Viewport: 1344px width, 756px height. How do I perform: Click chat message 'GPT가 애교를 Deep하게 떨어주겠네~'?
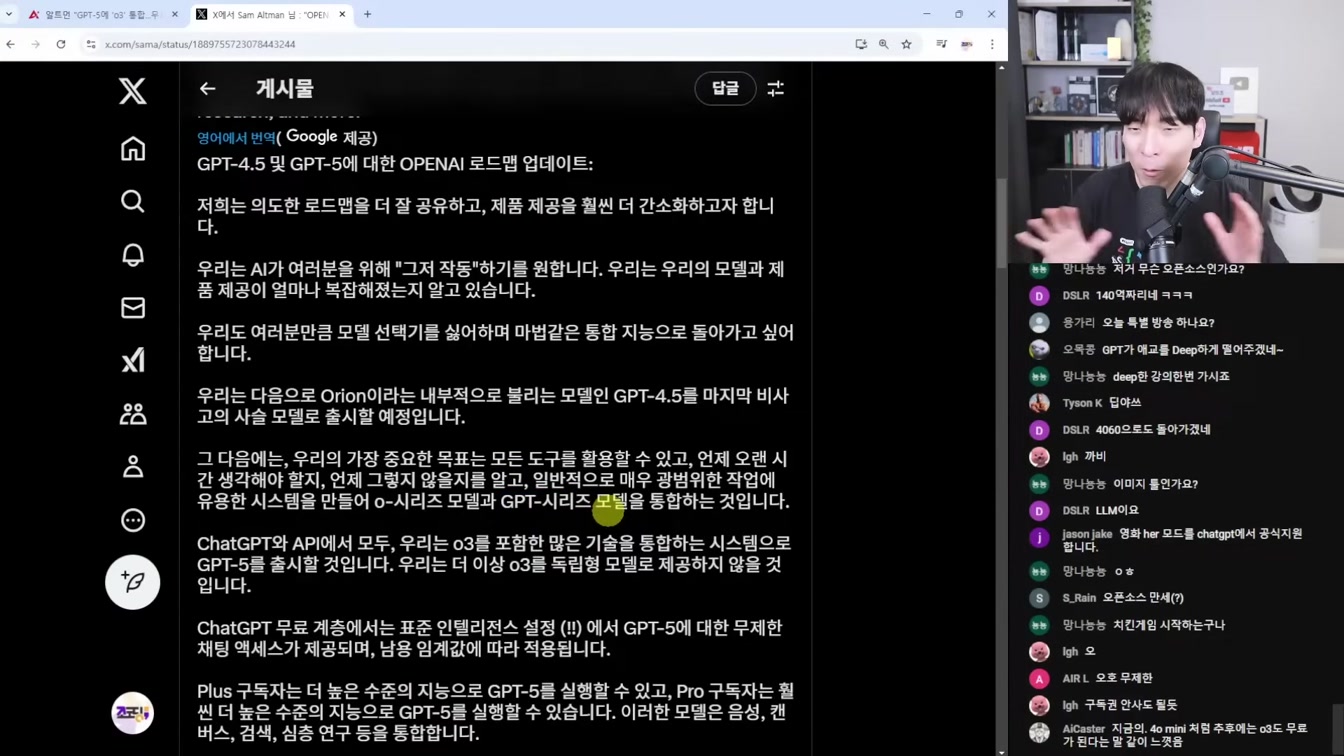1192,350
